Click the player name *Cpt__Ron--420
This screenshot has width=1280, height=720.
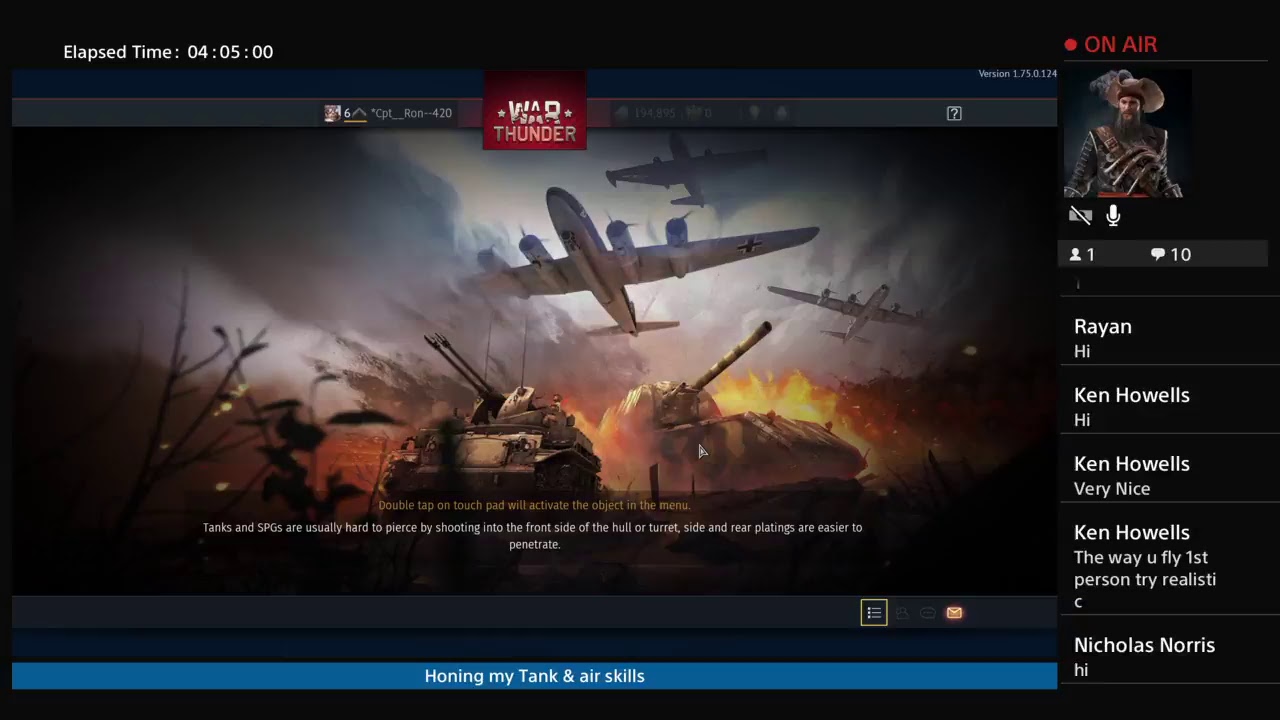pos(411,113)
